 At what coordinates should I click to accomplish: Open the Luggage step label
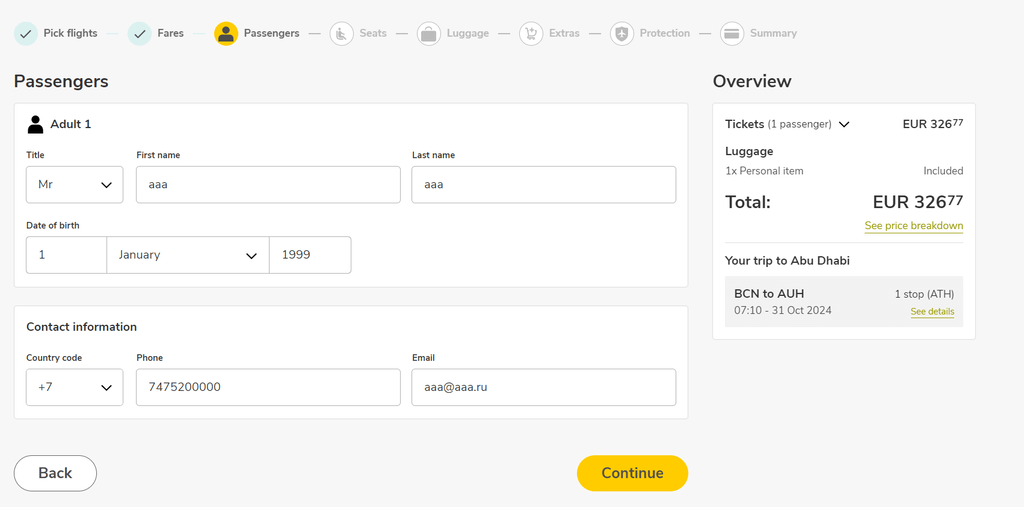pos(468,33)
